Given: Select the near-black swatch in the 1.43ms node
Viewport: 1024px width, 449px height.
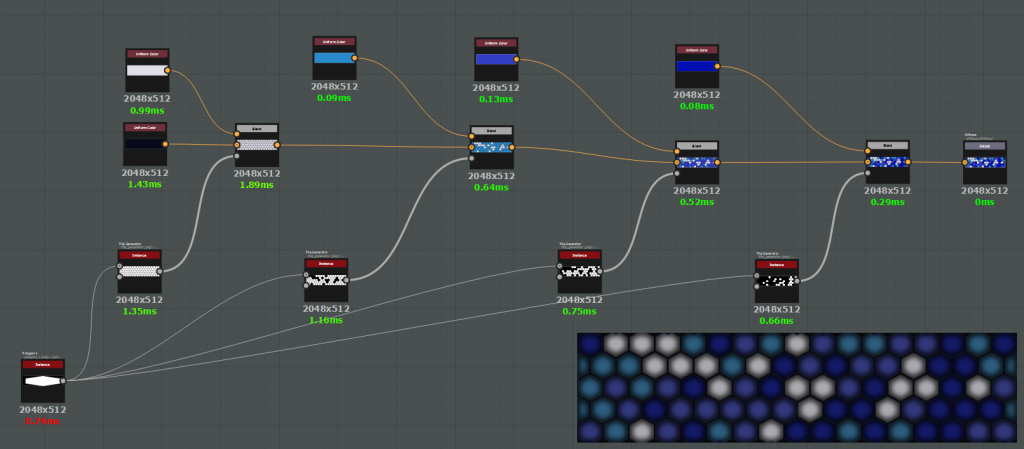Looking at the screenshot, I should (145, 144).
